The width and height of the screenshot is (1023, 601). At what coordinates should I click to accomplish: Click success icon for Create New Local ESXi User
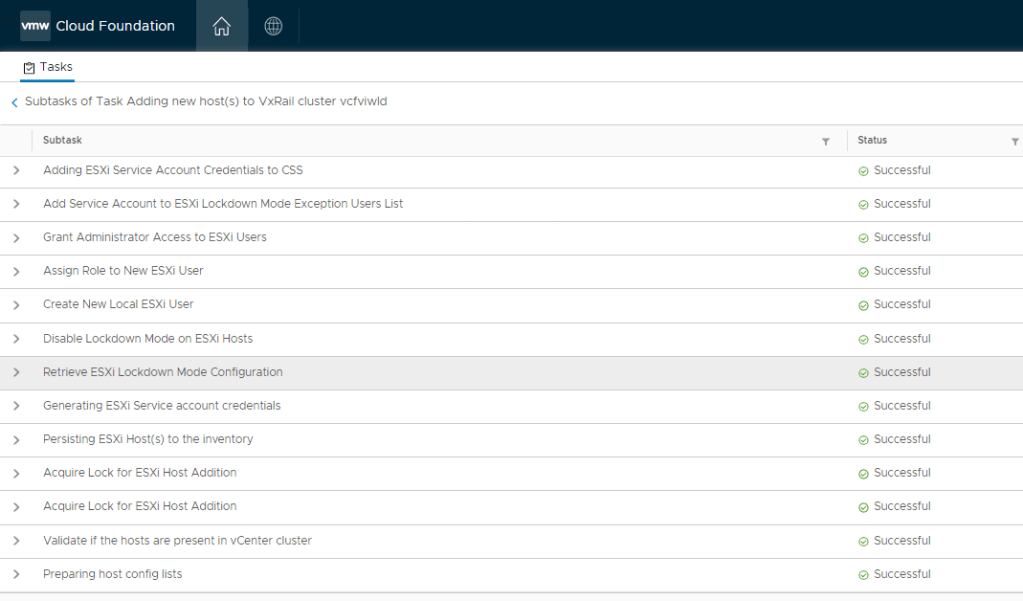[x=863, y=305]
